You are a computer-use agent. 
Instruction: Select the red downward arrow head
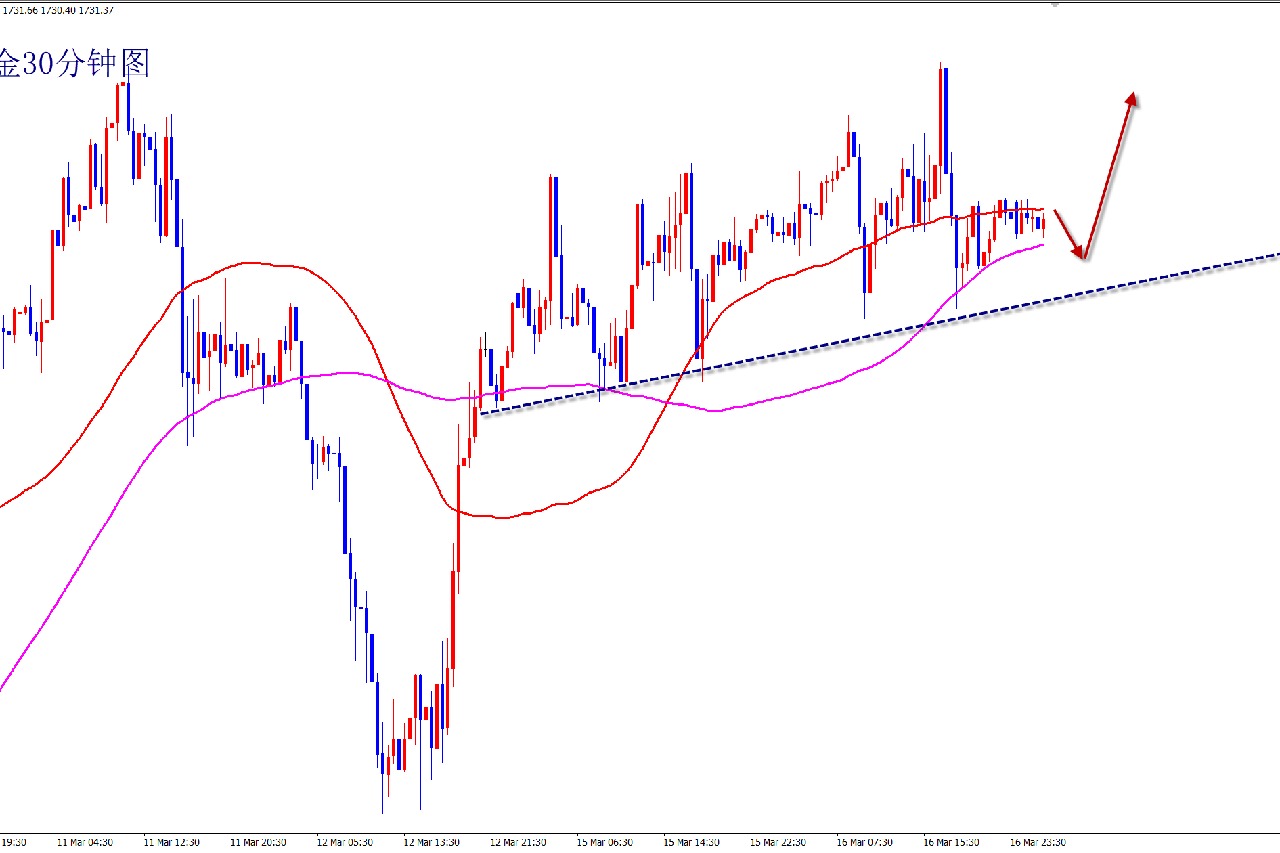pos(1079,252)
